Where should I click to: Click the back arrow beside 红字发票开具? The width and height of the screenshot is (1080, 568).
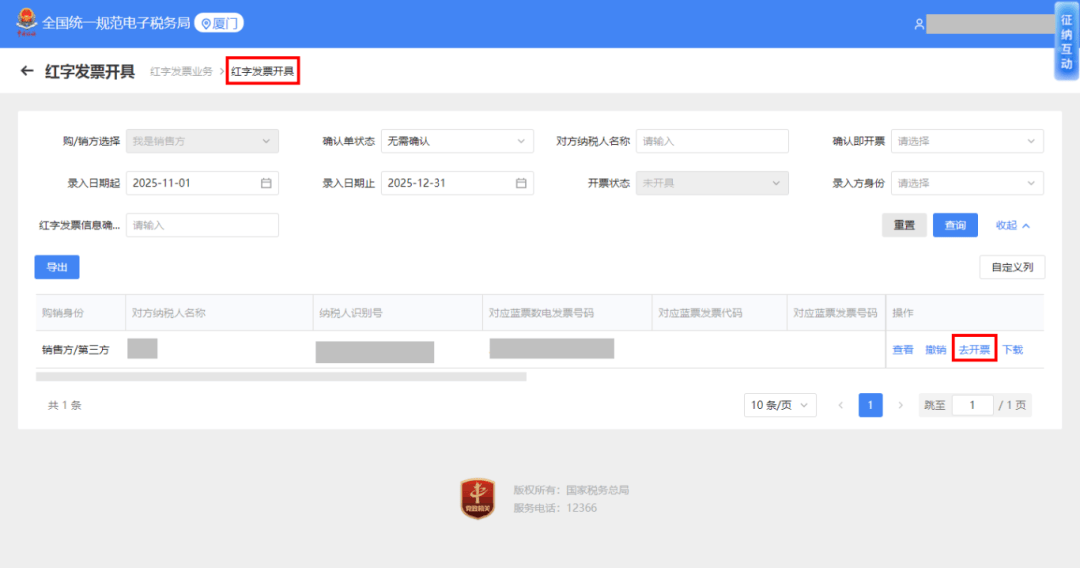point(27,72)
